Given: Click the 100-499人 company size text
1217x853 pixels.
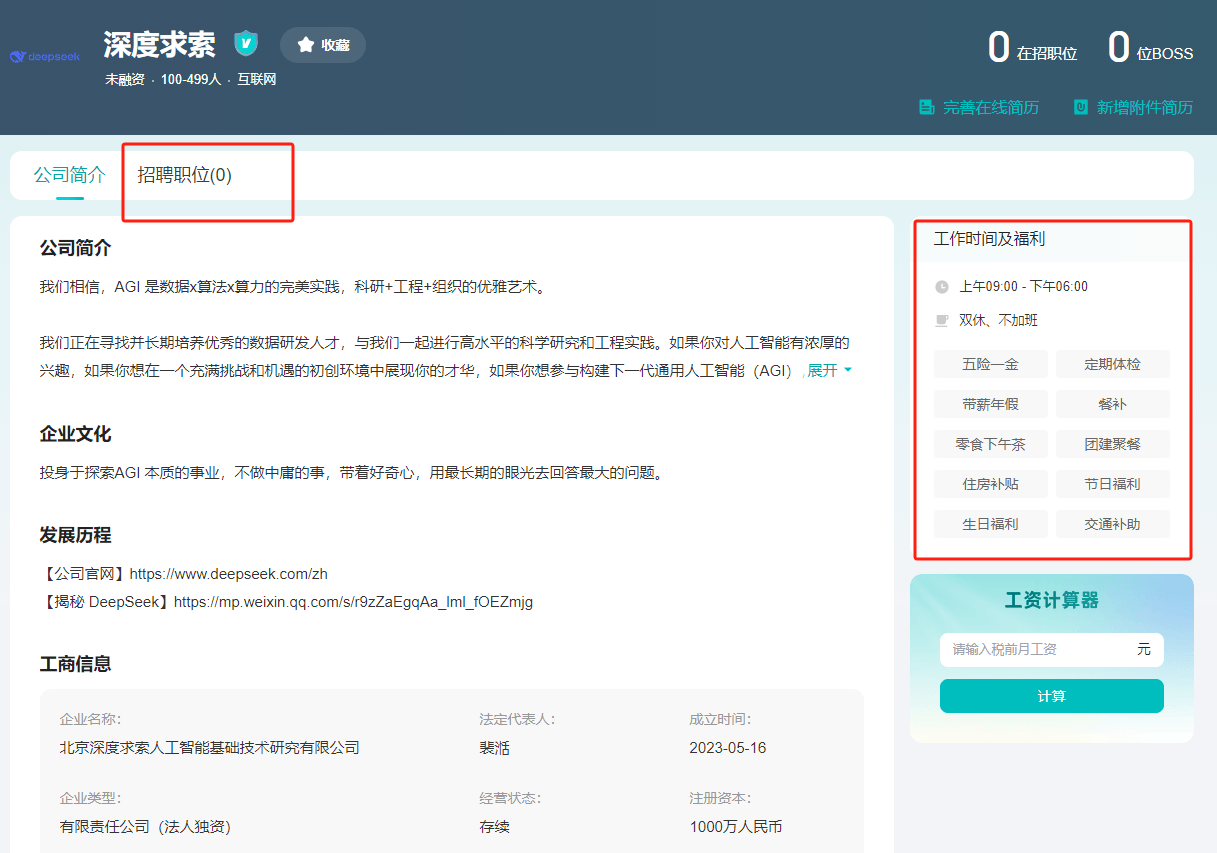Looking at the screenshot, I should pyautogui.click(x=191, y=80).
